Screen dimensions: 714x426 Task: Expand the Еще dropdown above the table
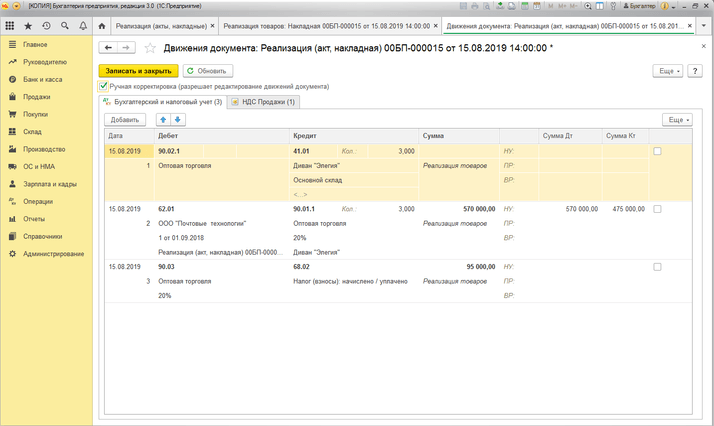coord(677,120)
